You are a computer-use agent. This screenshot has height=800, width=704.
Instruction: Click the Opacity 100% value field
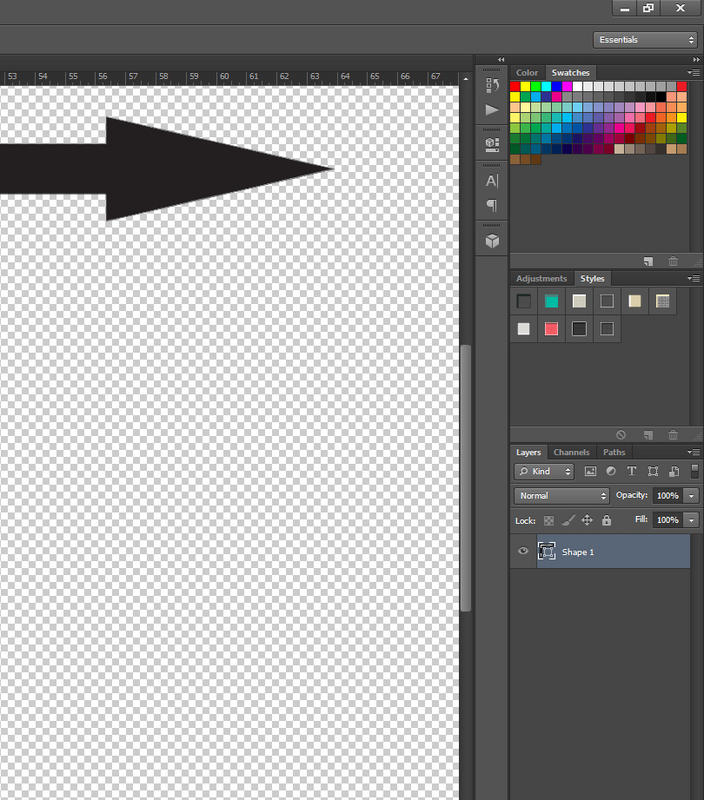668,496
